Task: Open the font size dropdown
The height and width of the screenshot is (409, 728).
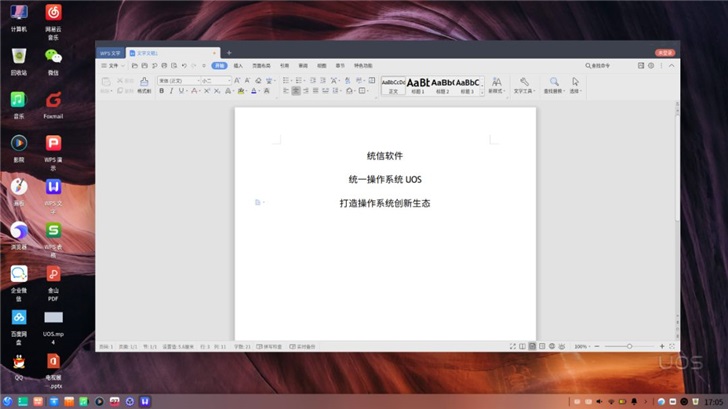Action: tap(215, 80)
